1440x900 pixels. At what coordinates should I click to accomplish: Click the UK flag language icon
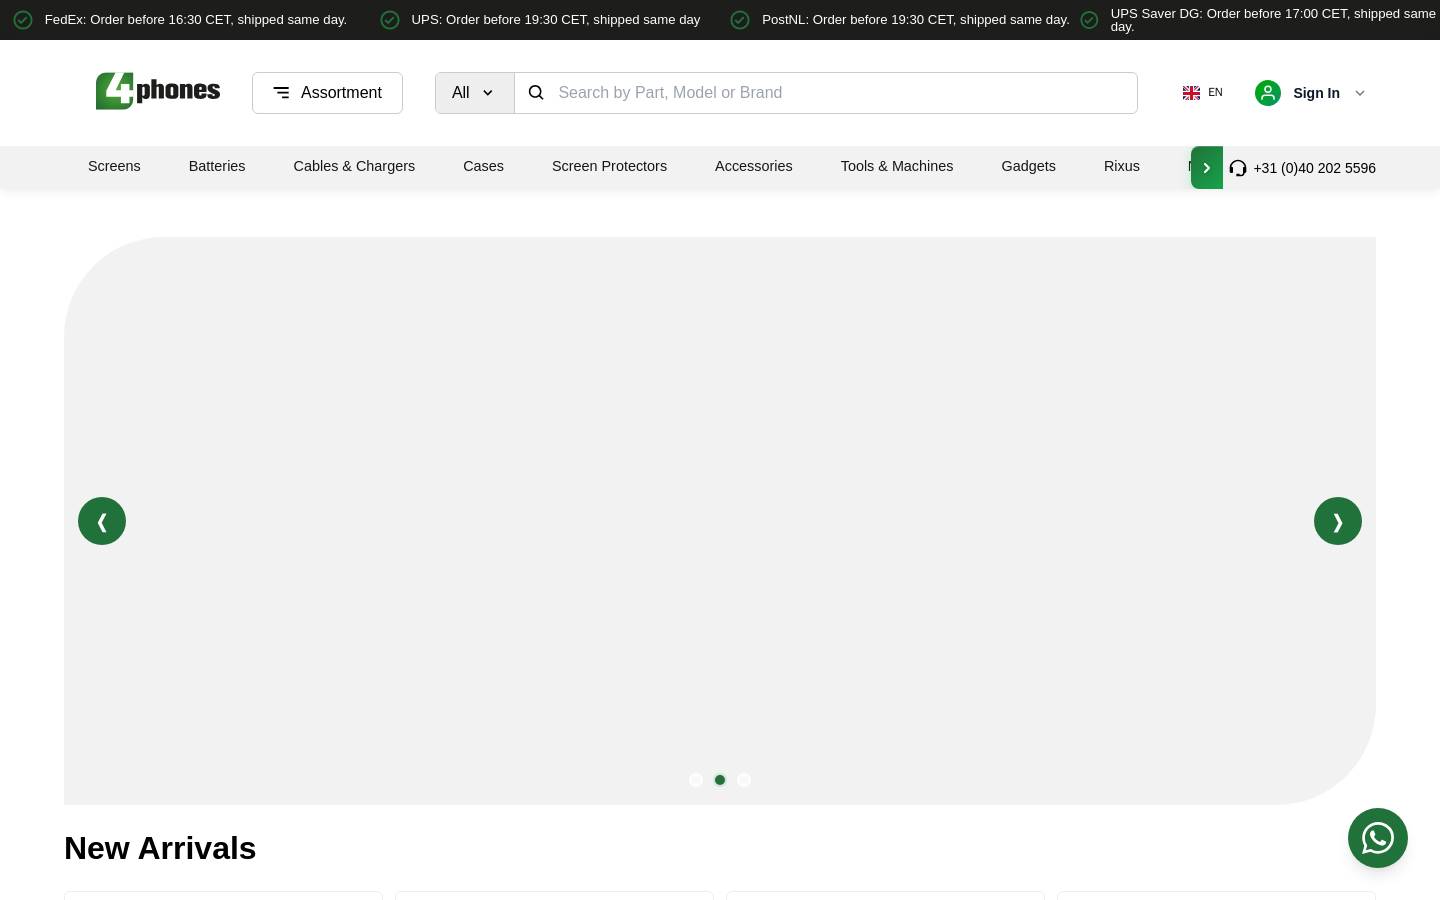1191,93
